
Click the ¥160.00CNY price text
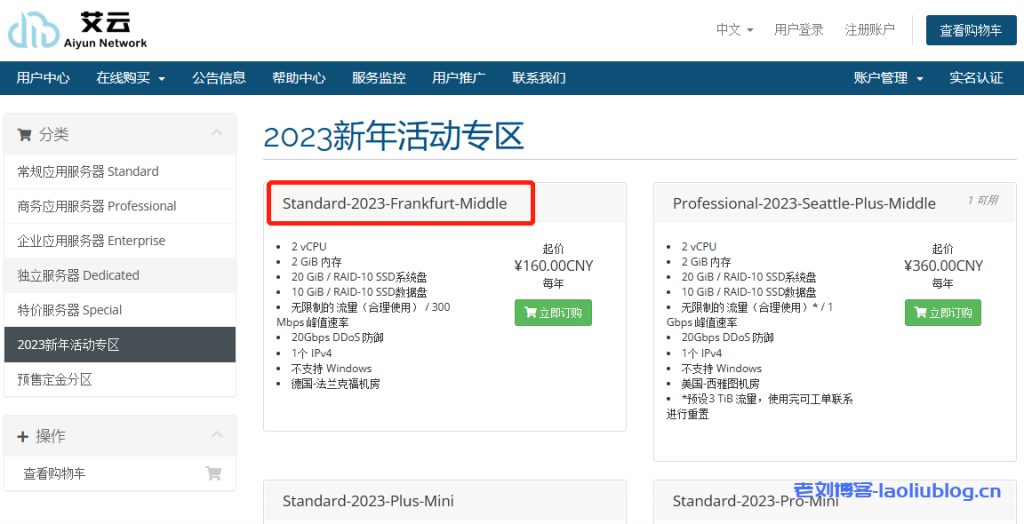pyautogui.click(x=553, y=266)
